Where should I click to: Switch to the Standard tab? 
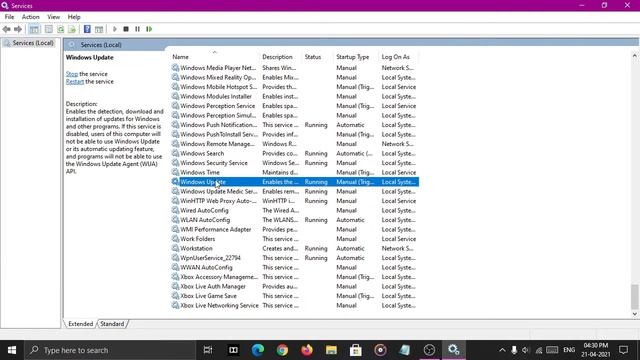[x=112, y=324]
